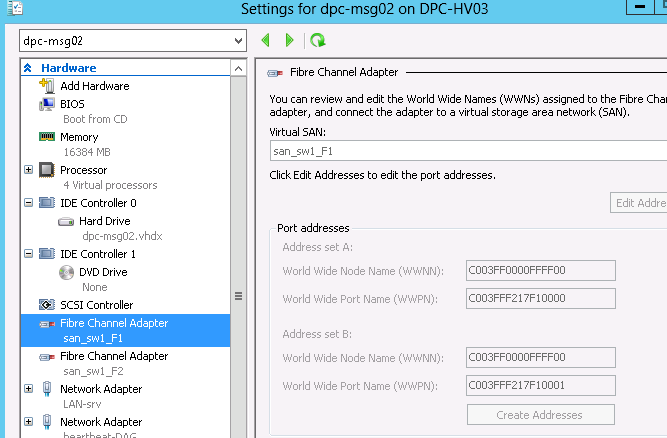Viewport: 667px width, 438px height.
Task: Select the BIOS tree item
Action: click(72, 104)
